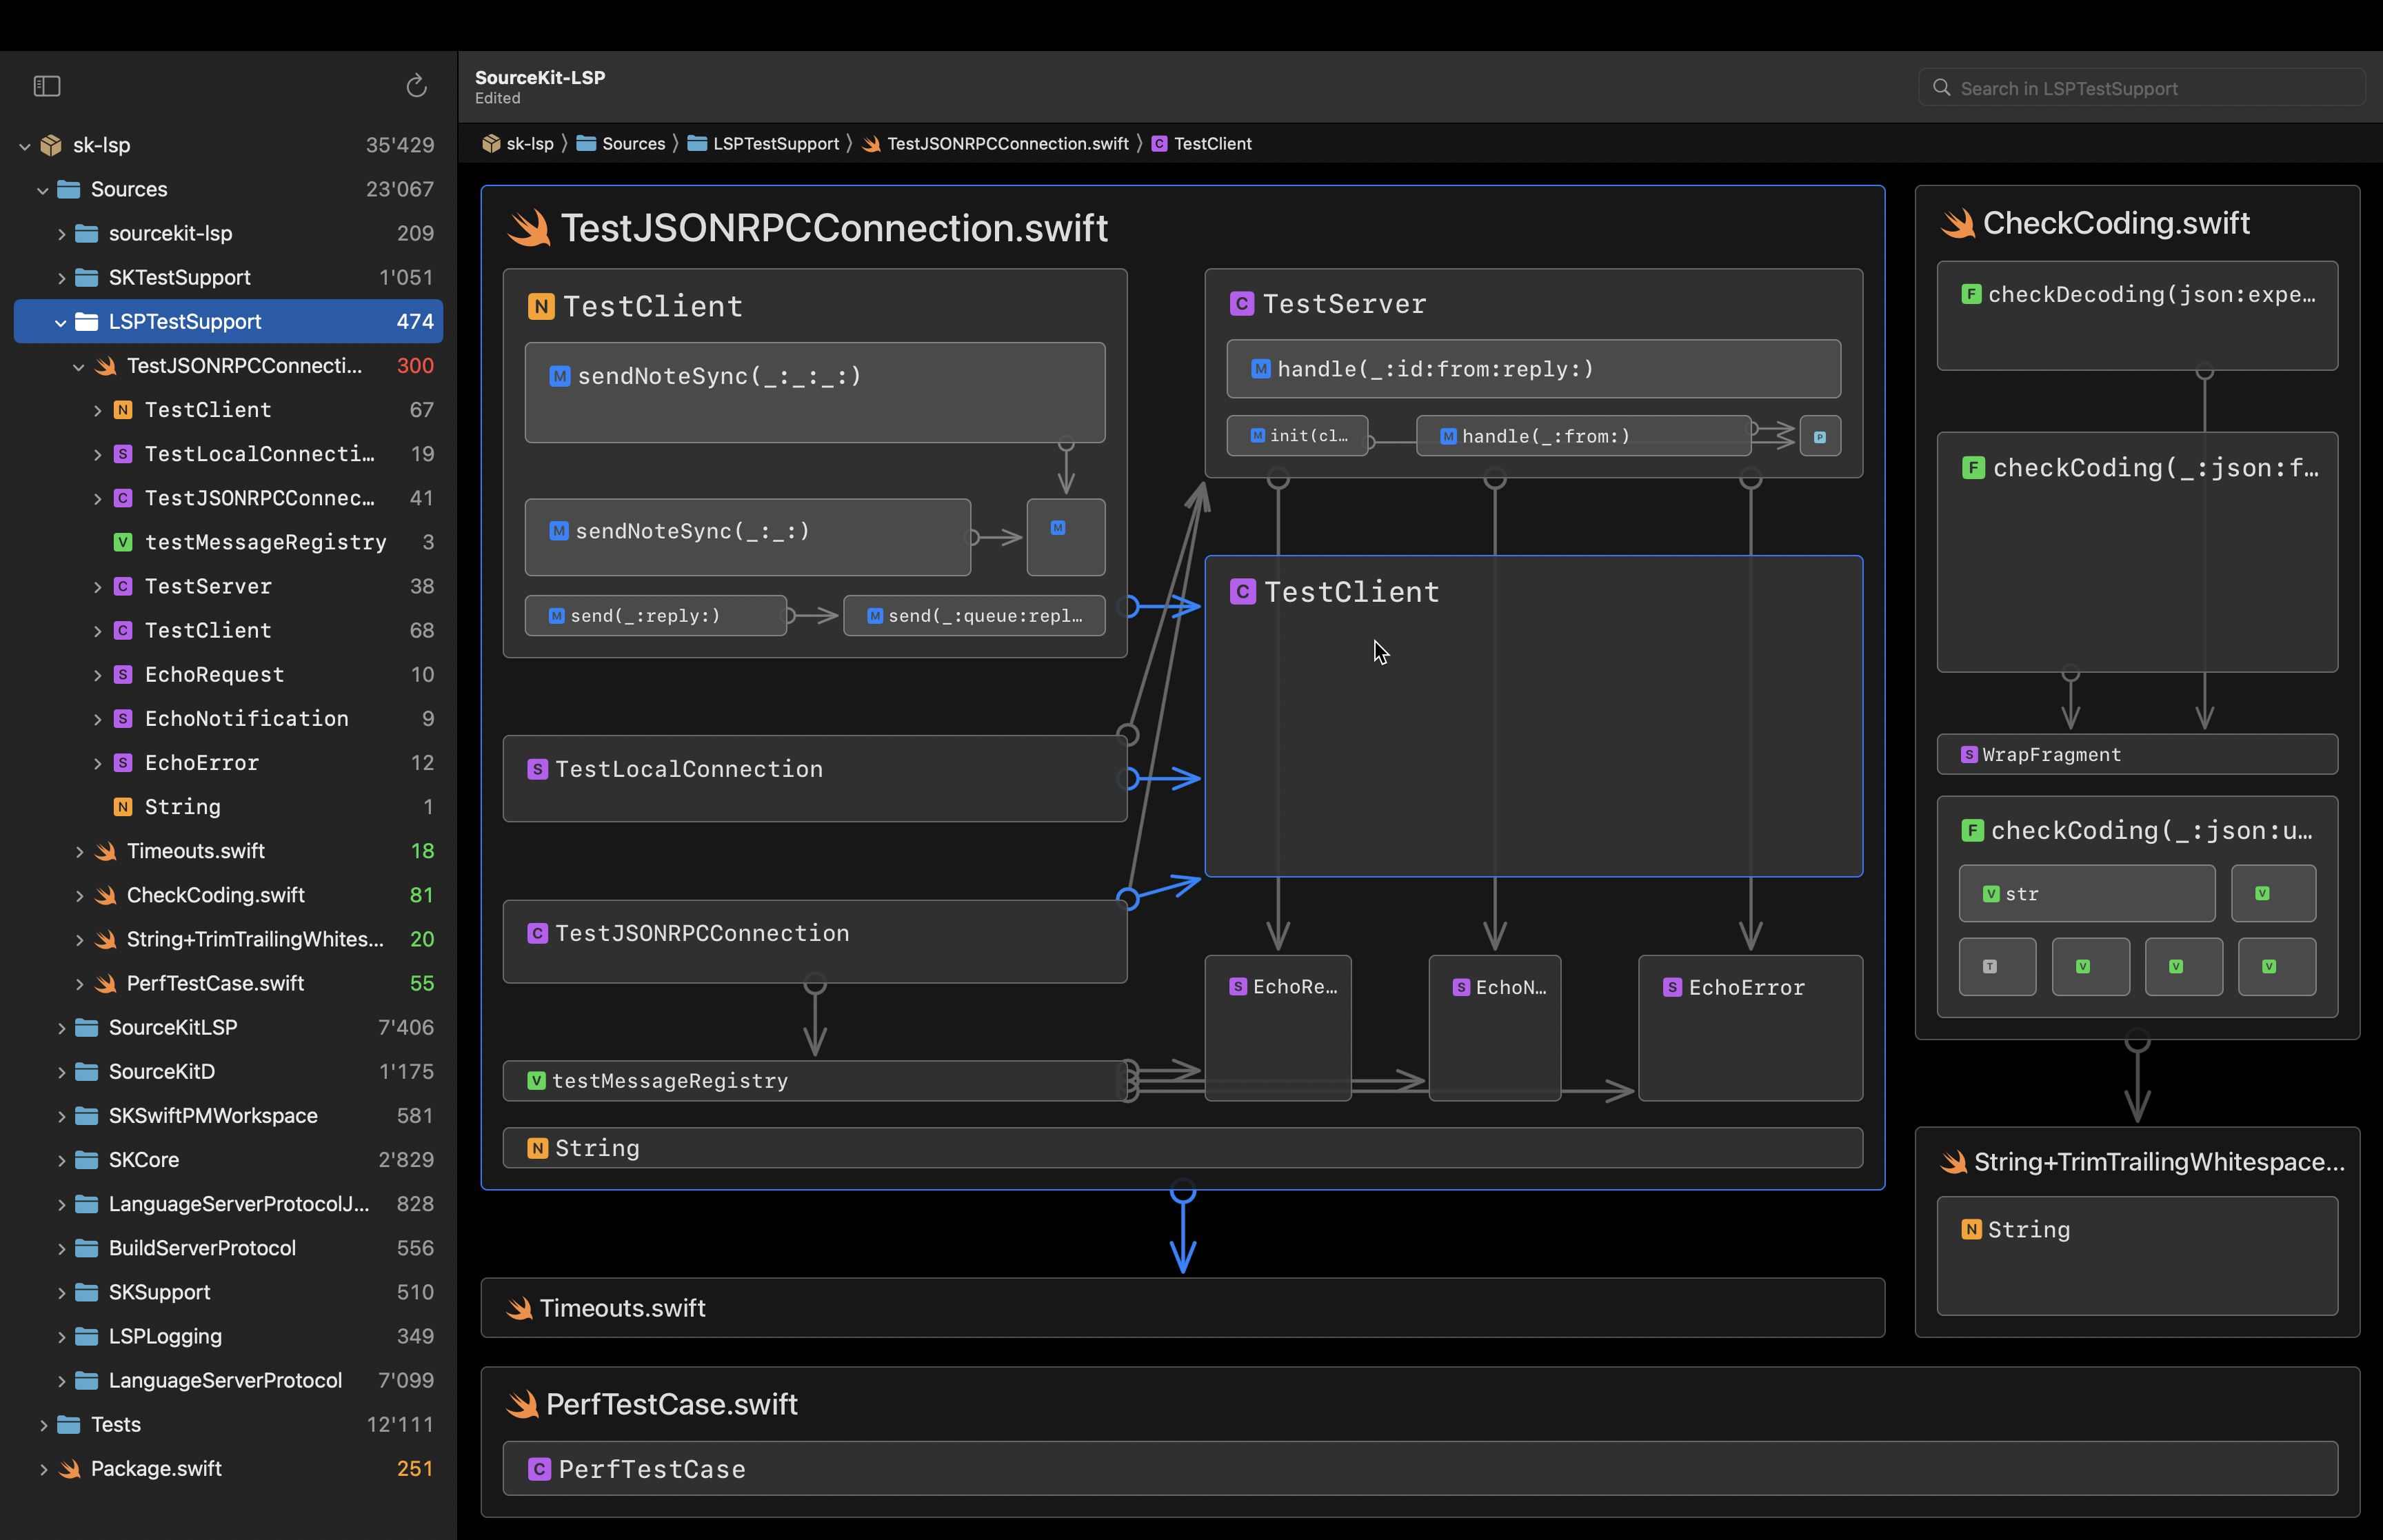The image size is (2383, 1540).
Task: Select Package.swift in the sidebar
Action: point(228,1469)
